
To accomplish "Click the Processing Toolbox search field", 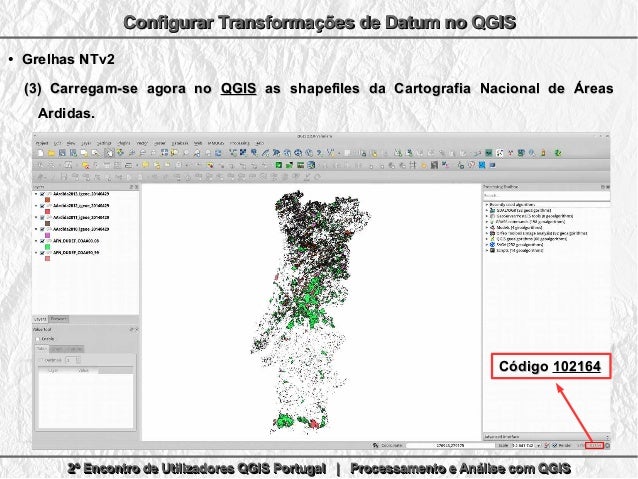I will pos(546,196).
